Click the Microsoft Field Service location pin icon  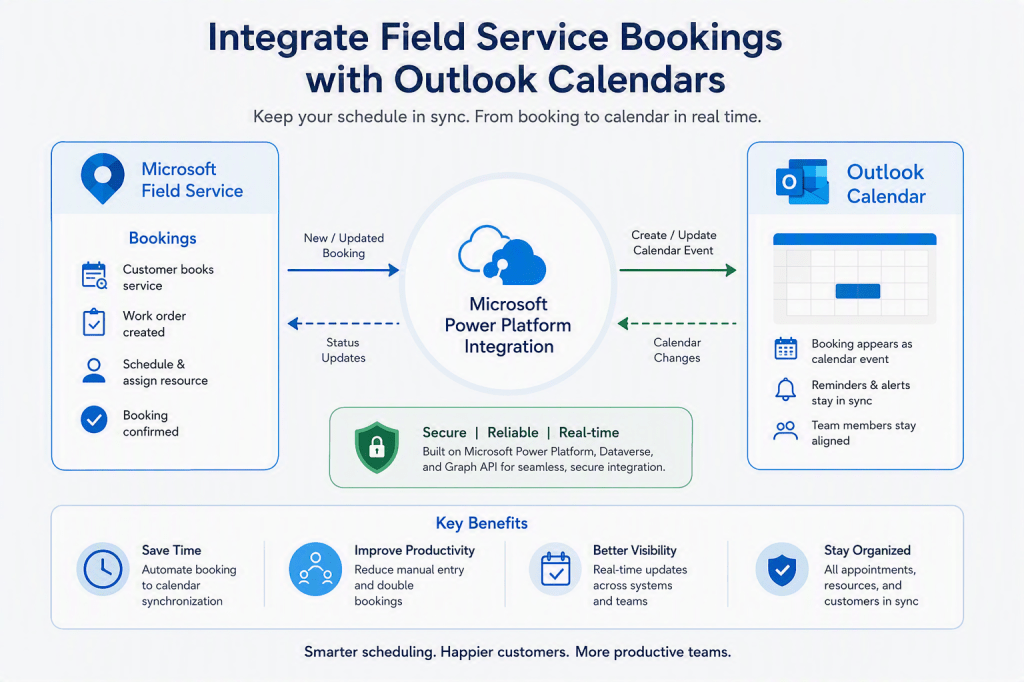[x=103, y=178]
